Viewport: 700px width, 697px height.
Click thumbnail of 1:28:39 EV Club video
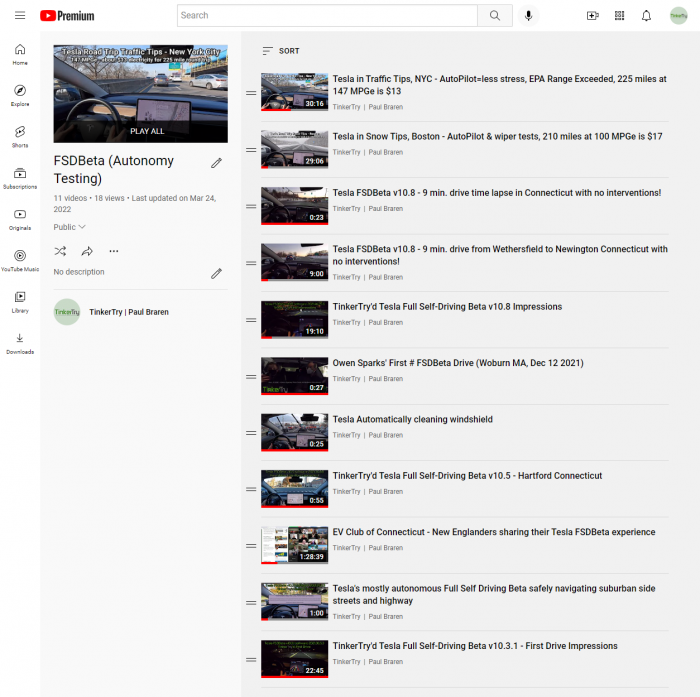click(x=295, y=545)
